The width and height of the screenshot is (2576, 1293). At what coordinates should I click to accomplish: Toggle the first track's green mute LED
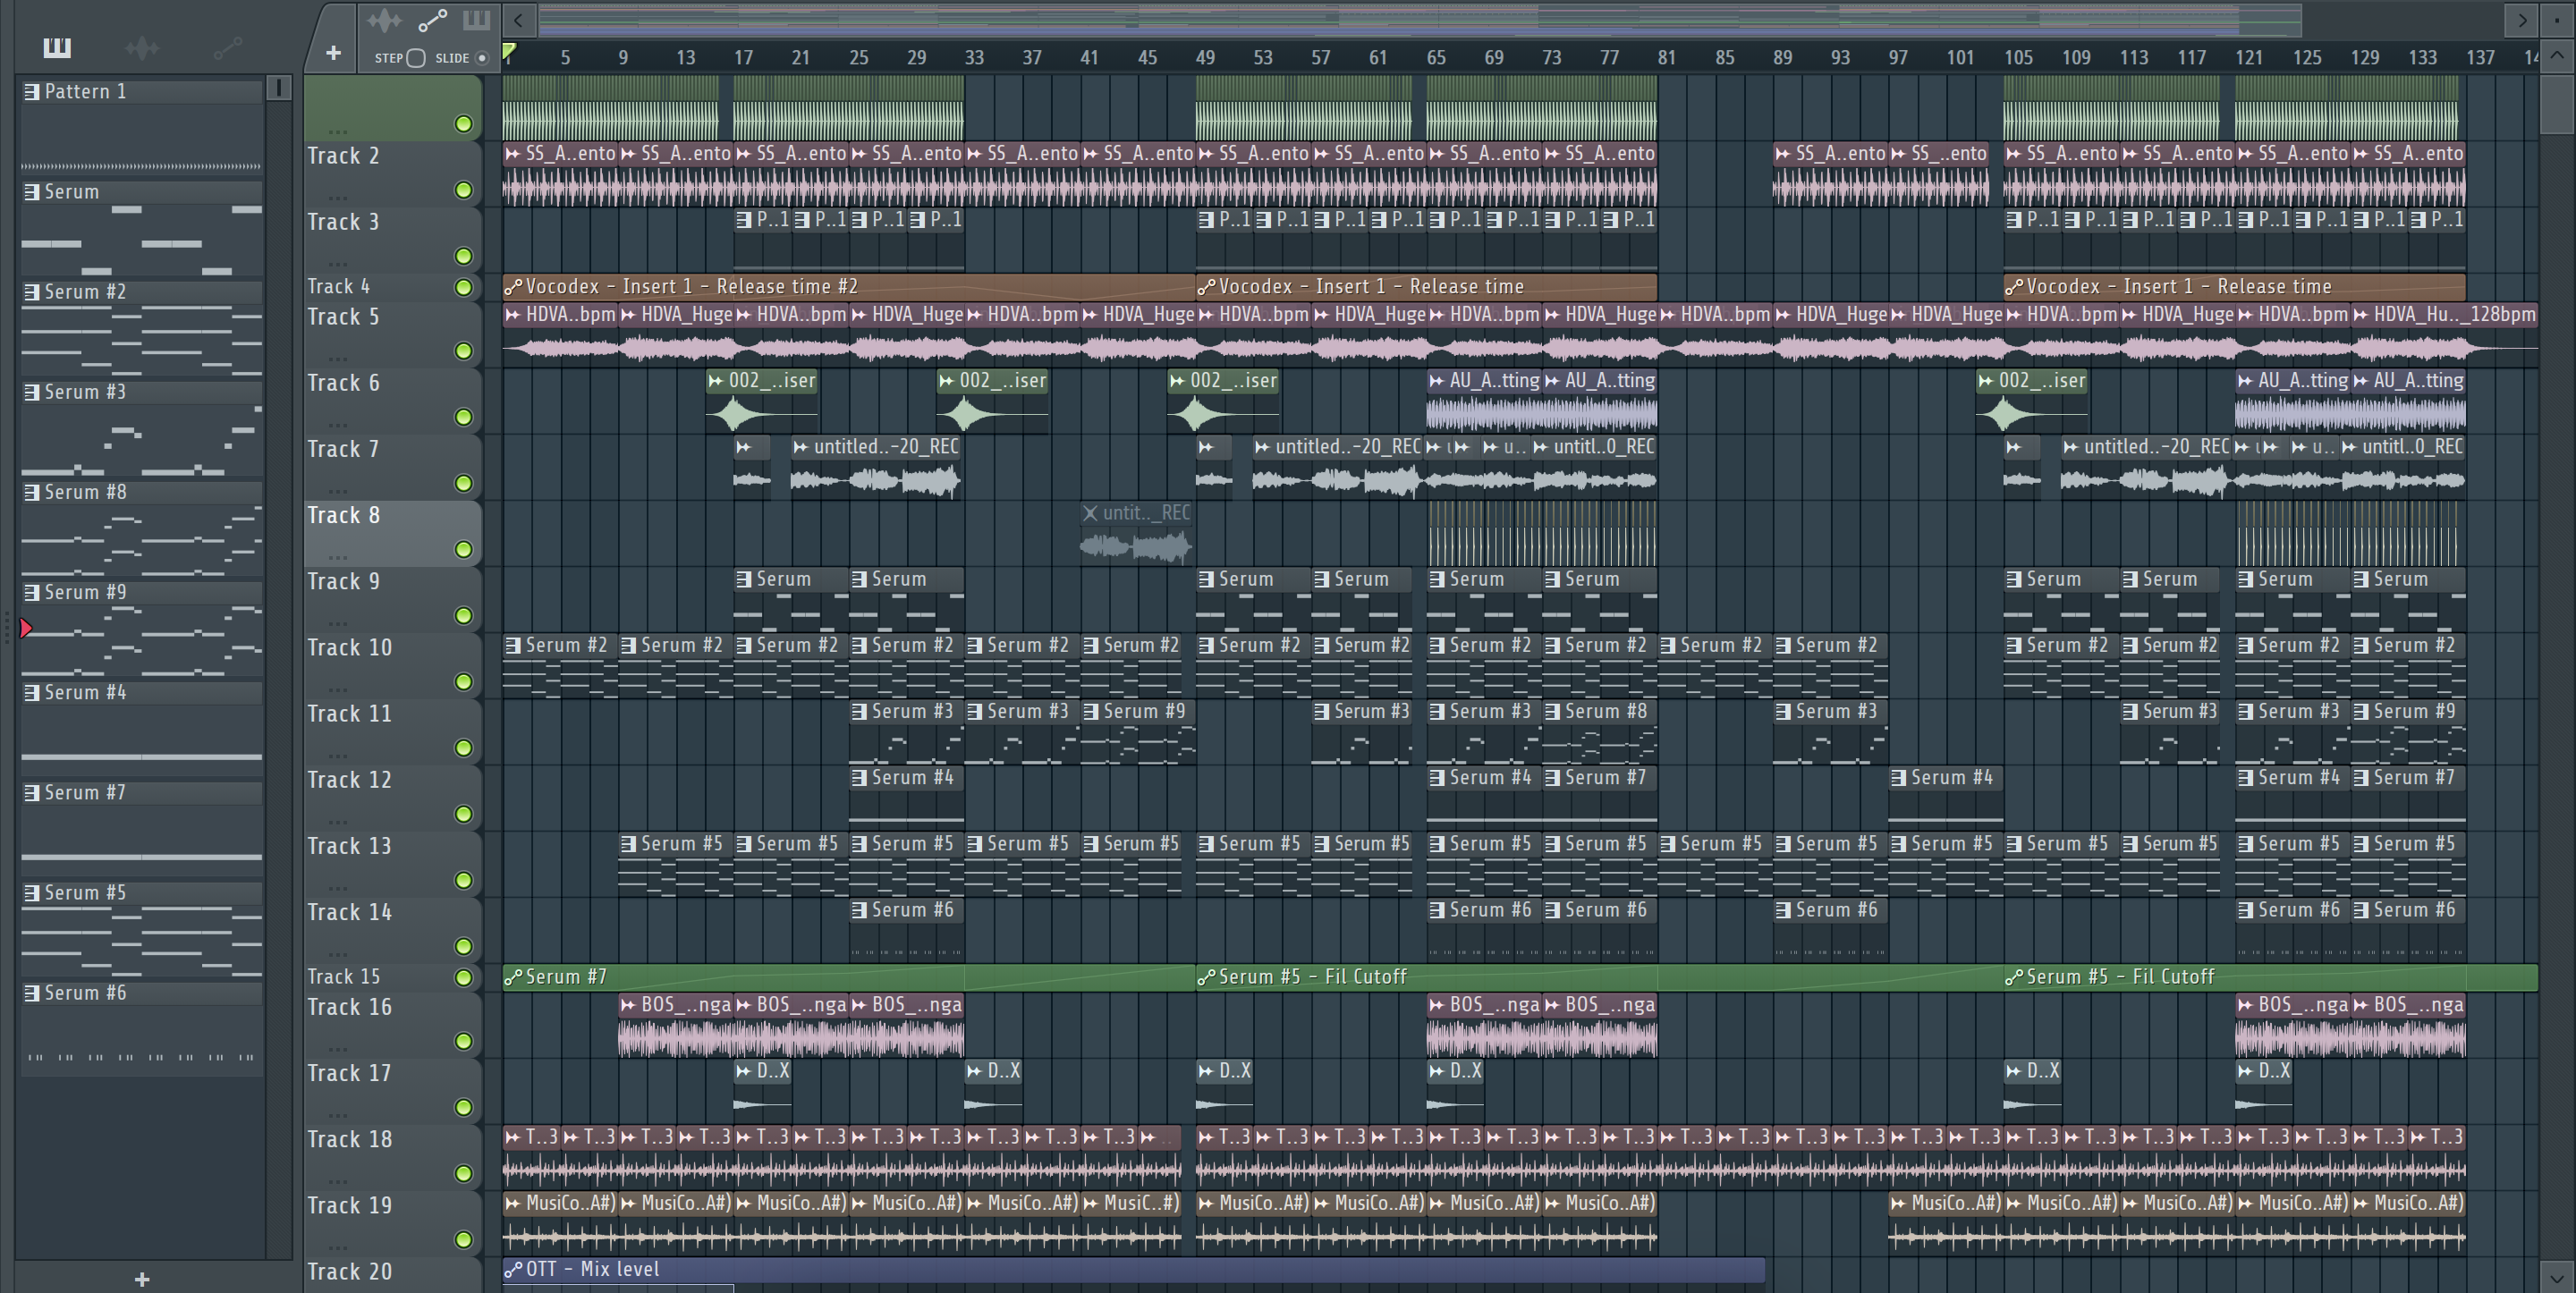[x=463, y=124]
